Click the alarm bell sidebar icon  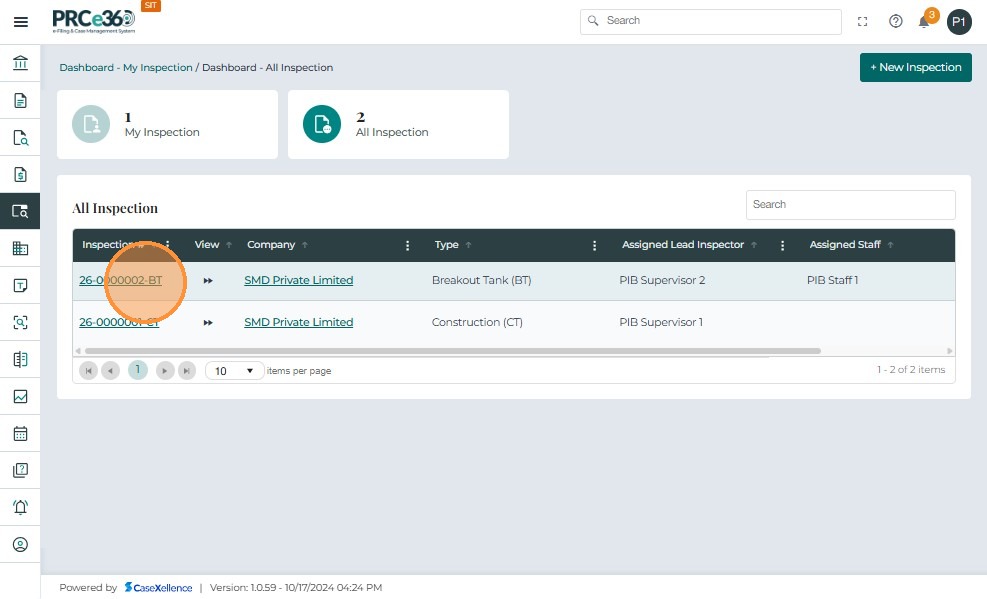(20, 507)
